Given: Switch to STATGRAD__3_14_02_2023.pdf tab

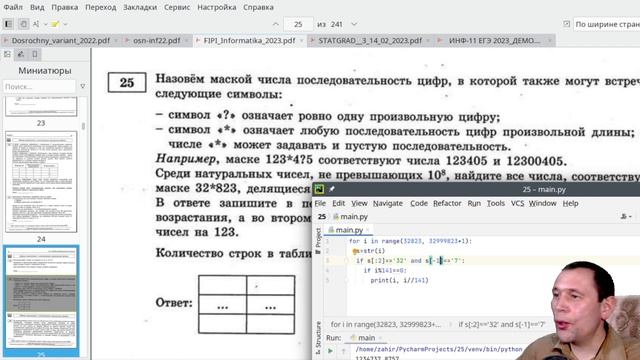Looking at the screenshot, I should coord(370,40).
